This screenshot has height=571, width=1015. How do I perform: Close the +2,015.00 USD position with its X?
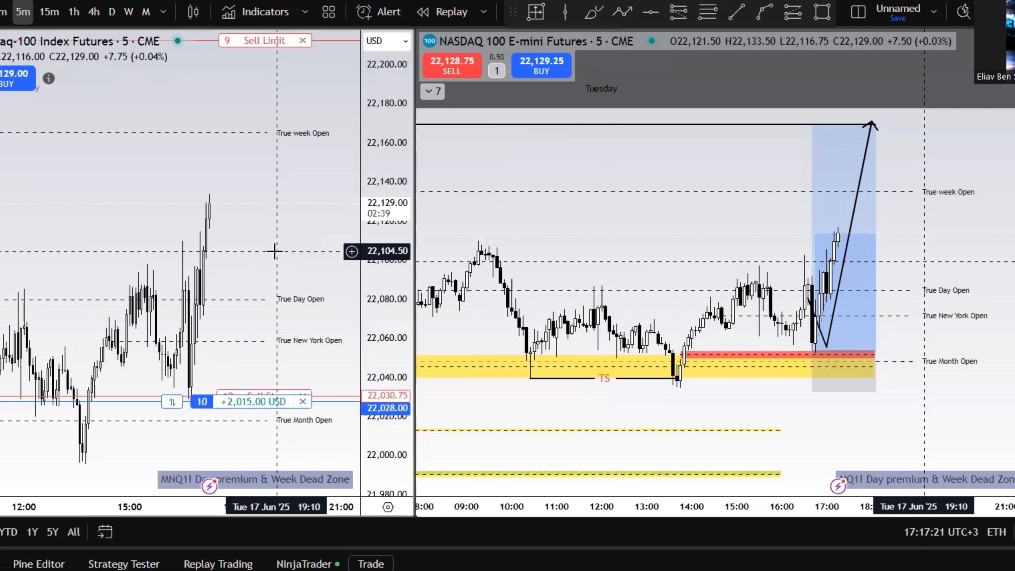pos(302,402)
